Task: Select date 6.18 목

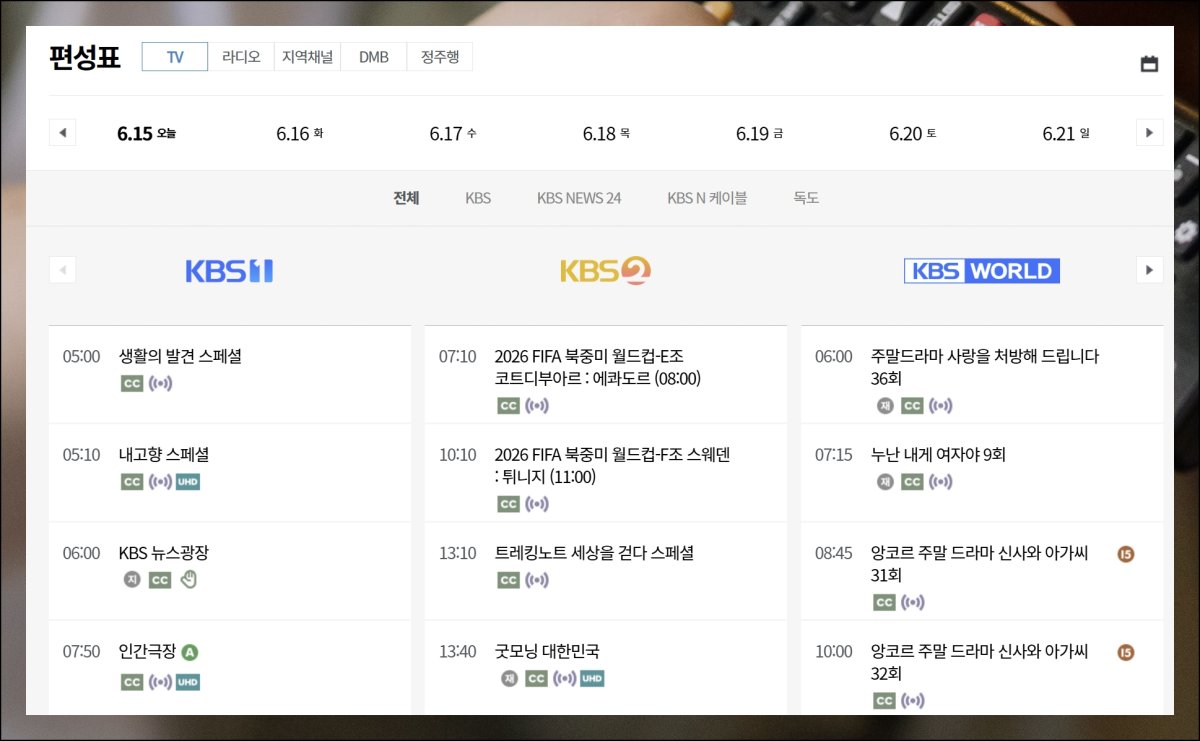Action: click(x=606, y=133)
